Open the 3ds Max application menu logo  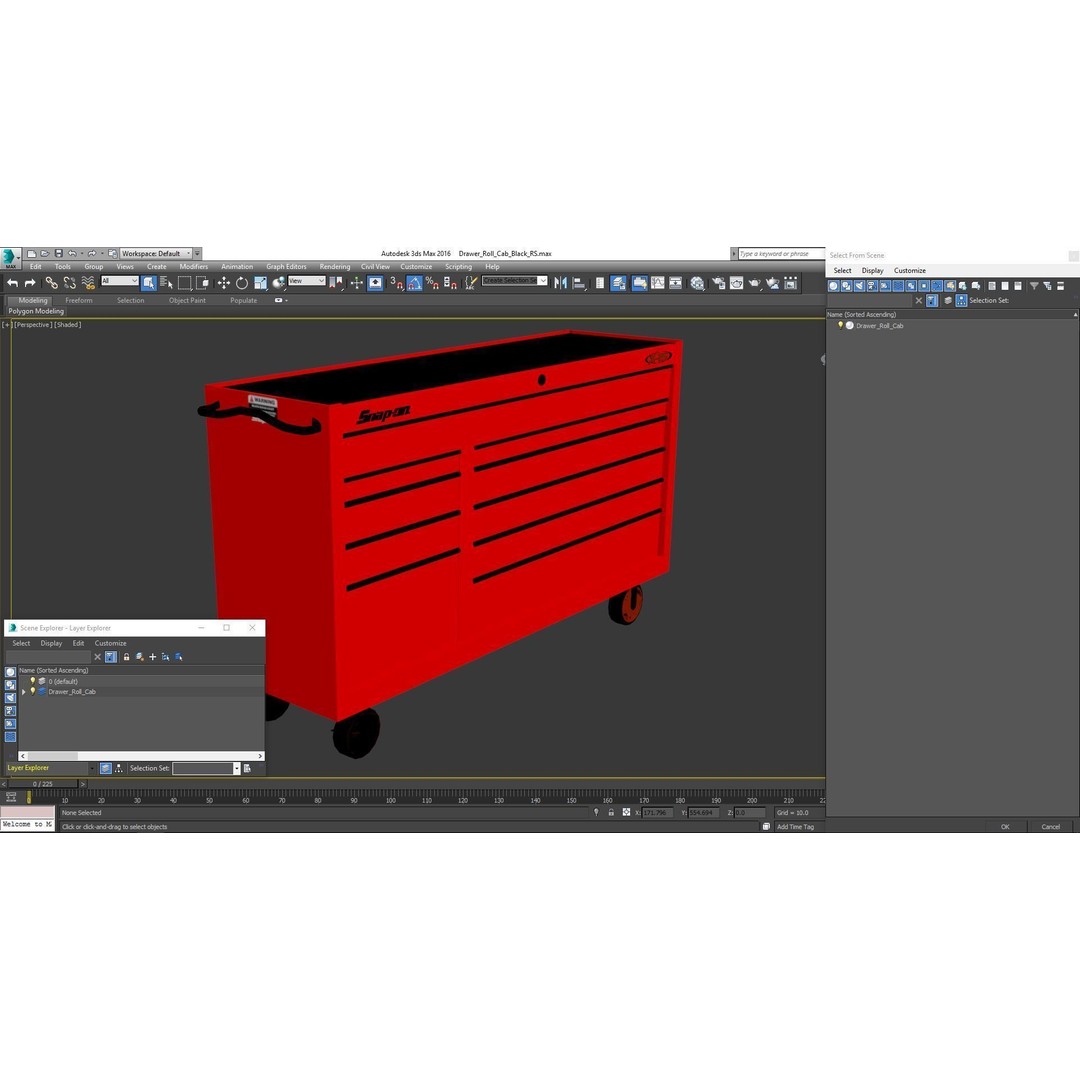coord(10,258)
